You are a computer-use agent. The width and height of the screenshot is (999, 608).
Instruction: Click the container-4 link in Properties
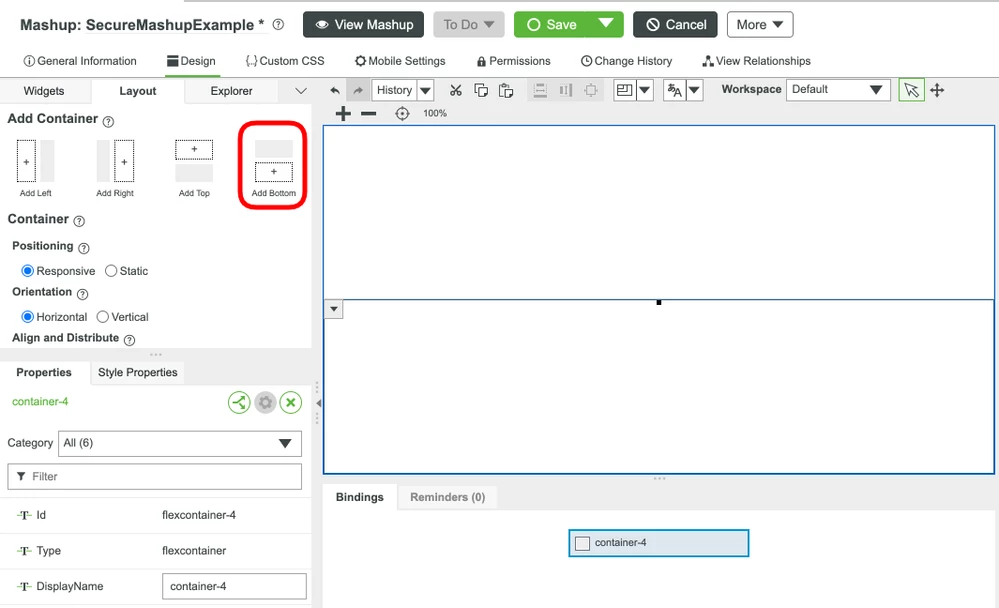tap(40, 402)
